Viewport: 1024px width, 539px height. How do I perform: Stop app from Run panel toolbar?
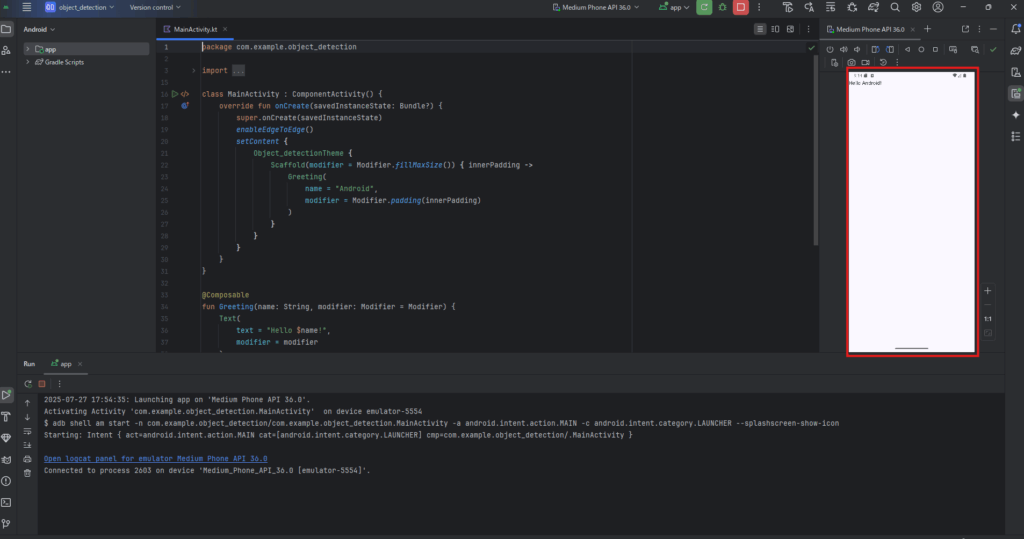tap(42, 384)
